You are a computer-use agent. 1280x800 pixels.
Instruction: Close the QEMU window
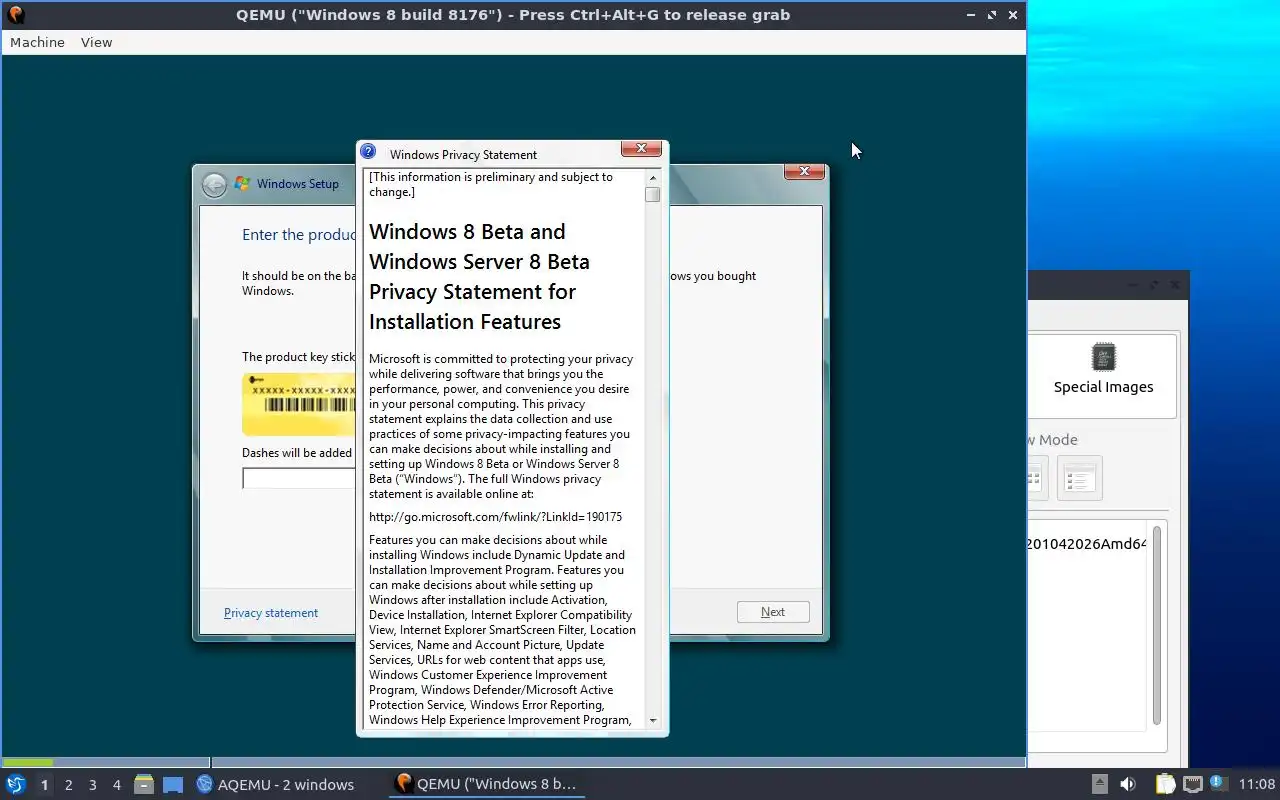click(x=1013, y=15)
